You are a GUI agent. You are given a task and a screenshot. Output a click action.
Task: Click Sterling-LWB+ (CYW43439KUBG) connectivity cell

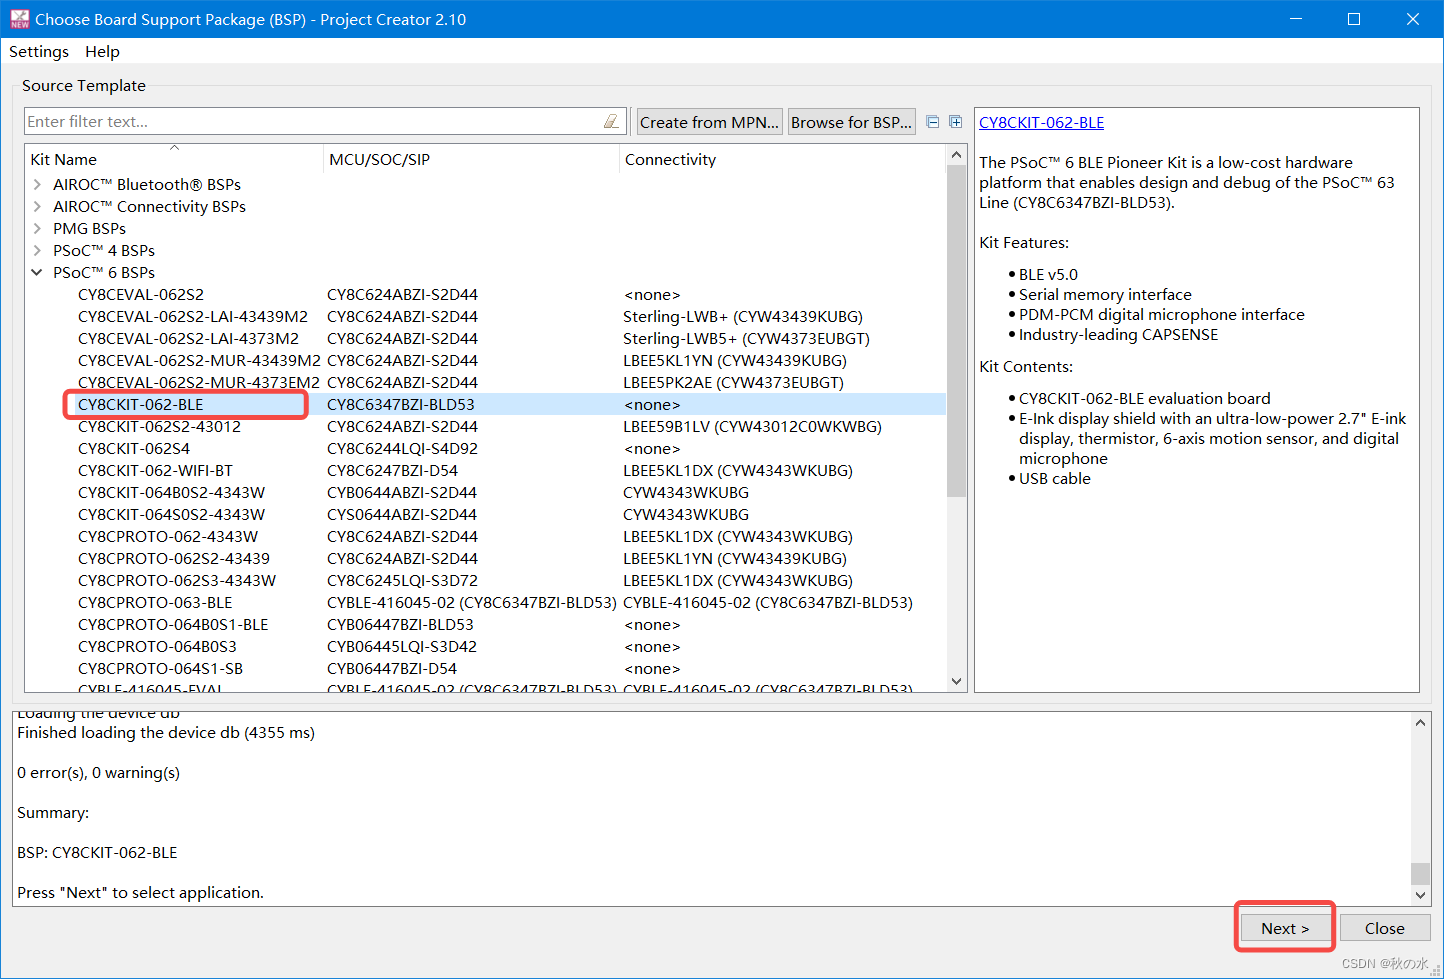tap(743, 316)
